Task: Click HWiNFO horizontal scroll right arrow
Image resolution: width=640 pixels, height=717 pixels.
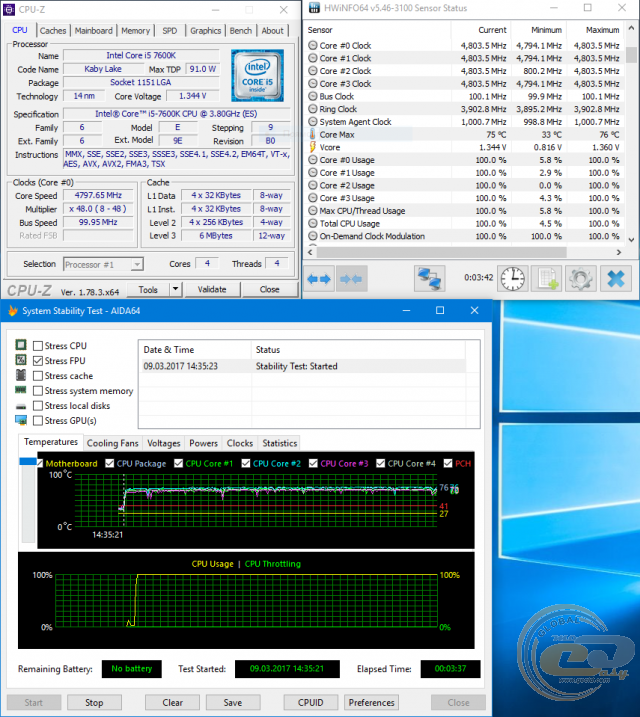Action: tap(619, 252)
